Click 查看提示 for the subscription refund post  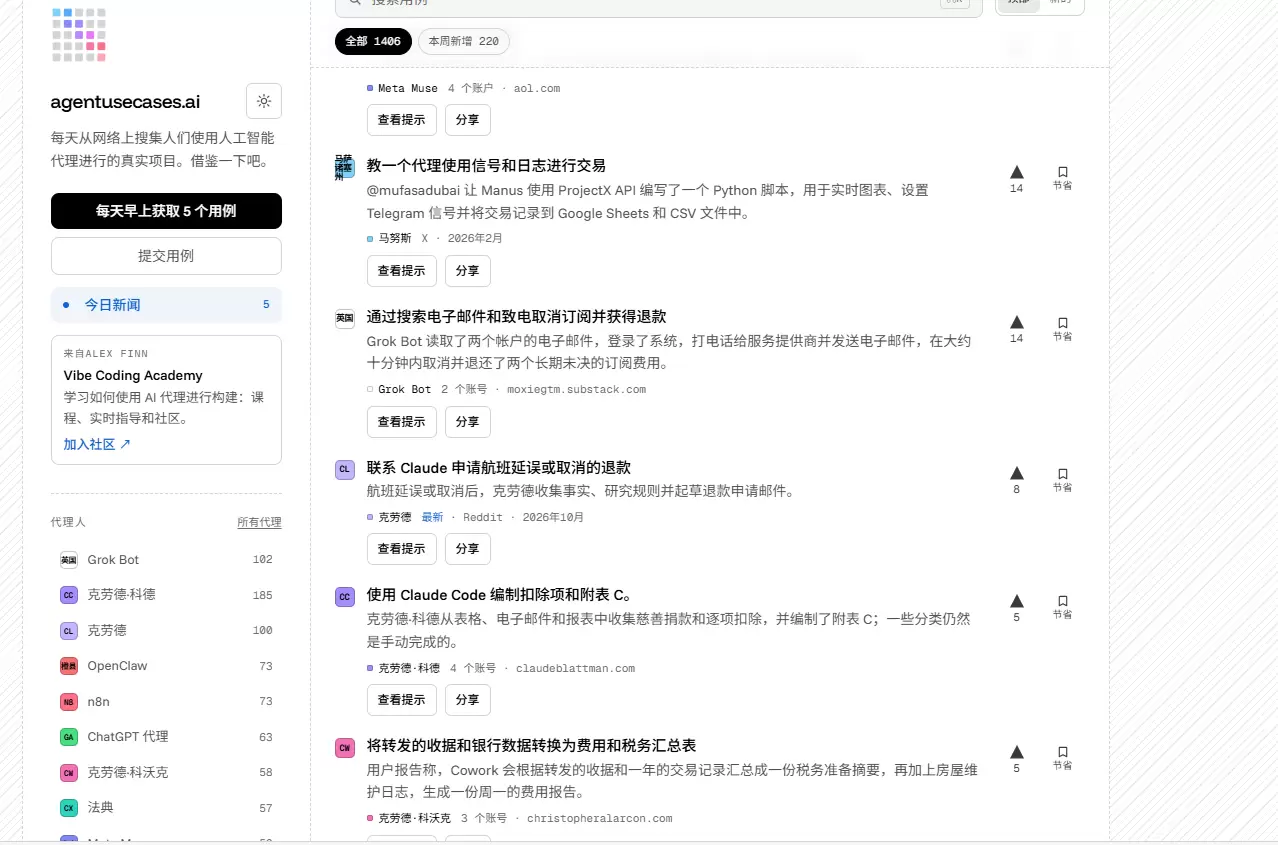pyautogui.click(x=401, y=421)
